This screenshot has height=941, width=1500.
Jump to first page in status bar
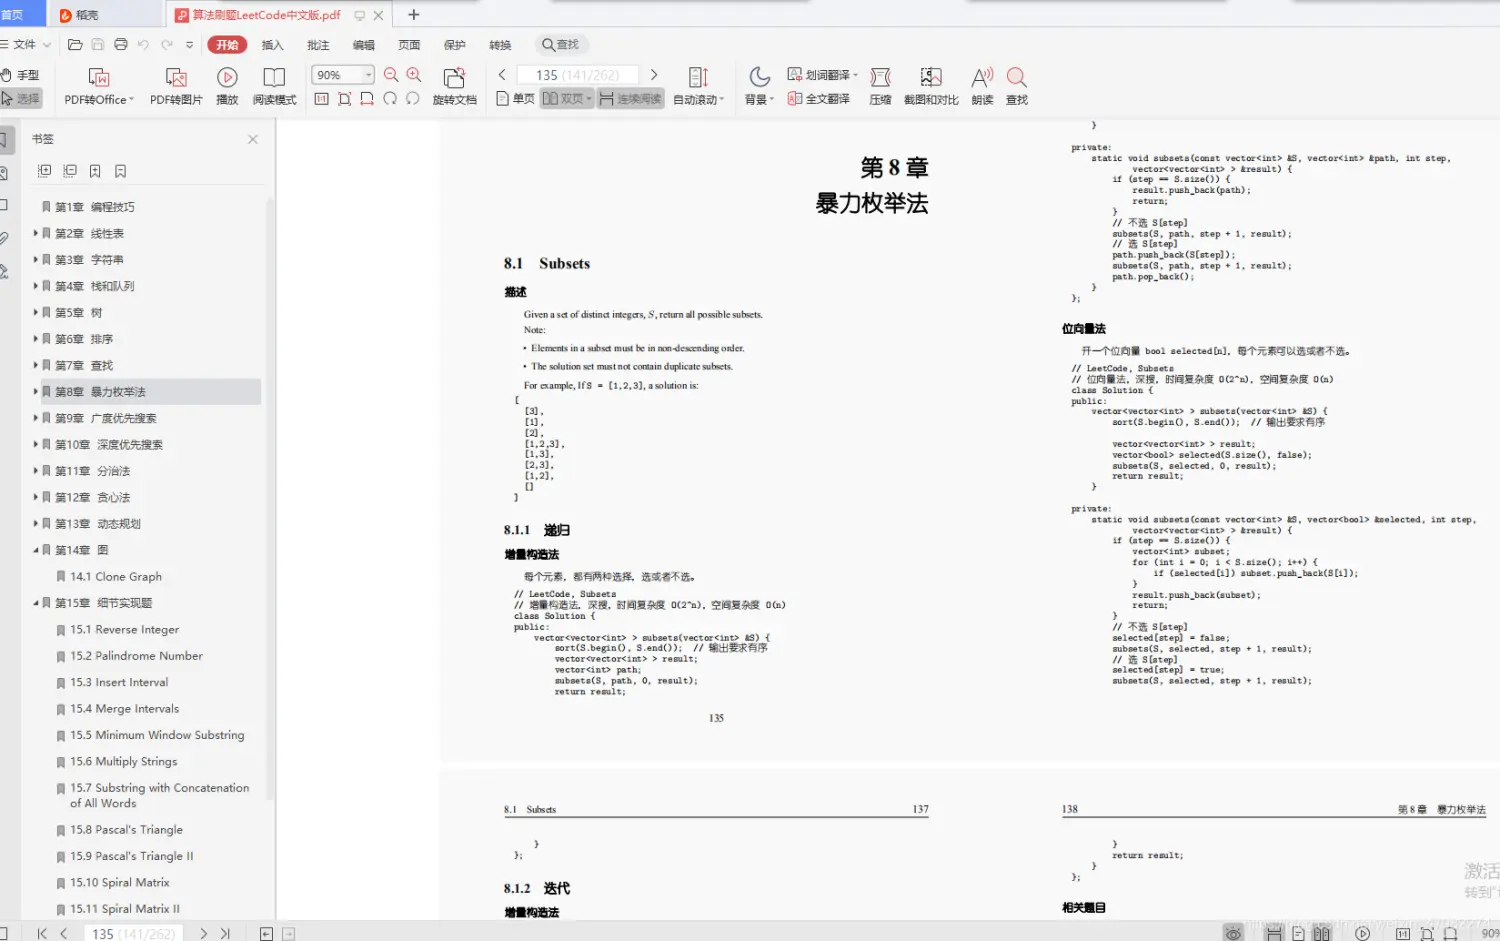41,933
